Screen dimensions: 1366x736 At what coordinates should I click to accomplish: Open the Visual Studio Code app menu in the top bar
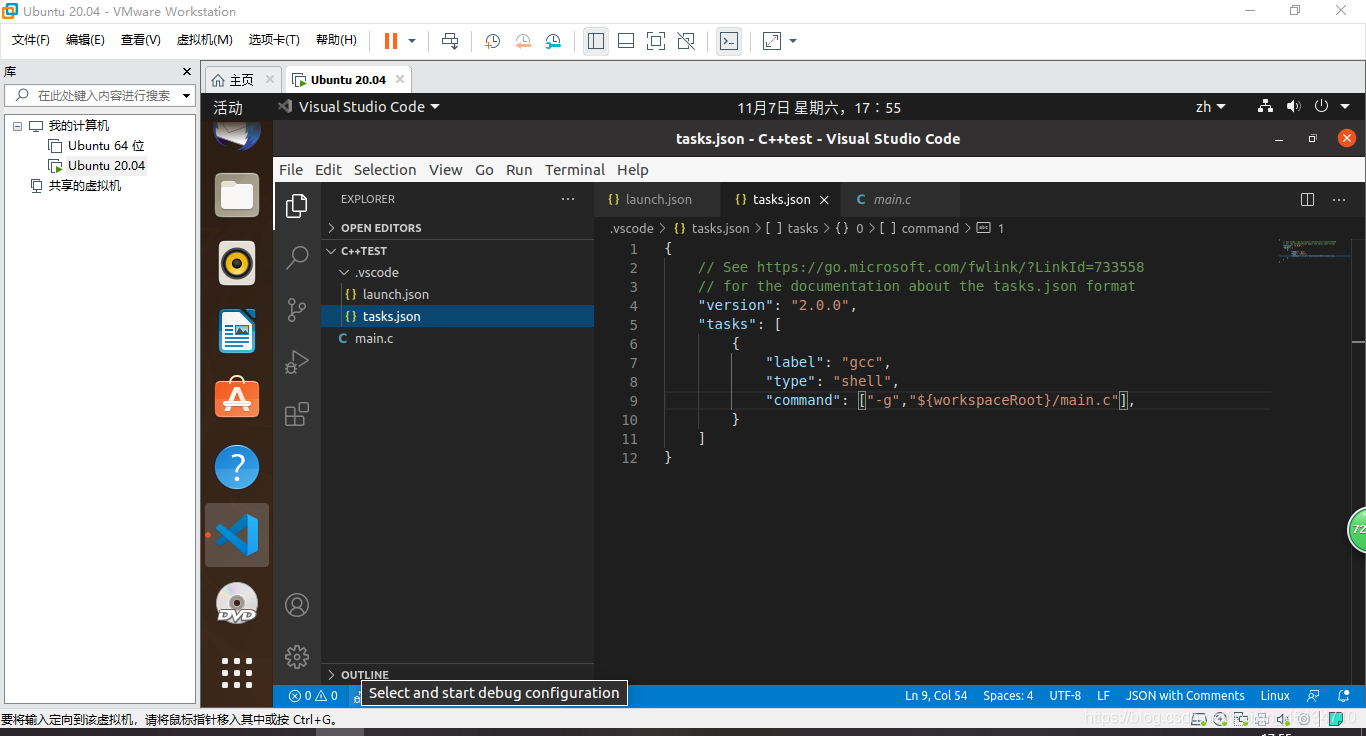pyautogui.click(x=358, y=107)
